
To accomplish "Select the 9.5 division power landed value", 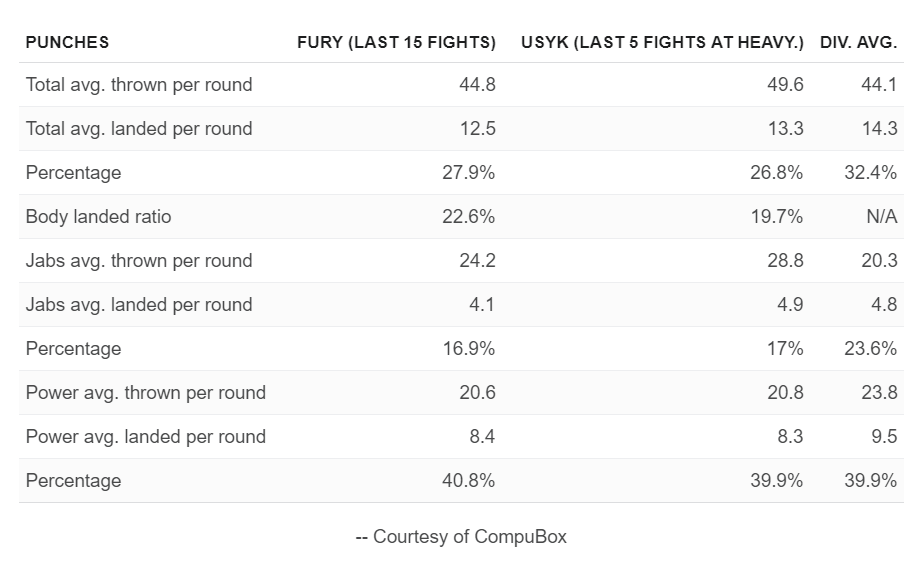I will 884,437.
